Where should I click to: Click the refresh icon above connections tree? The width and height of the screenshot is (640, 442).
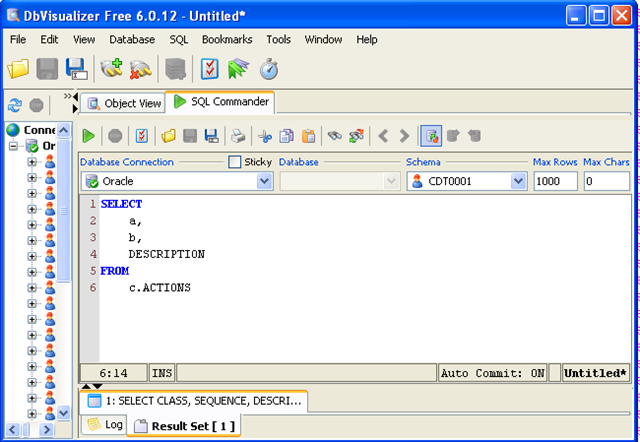(x=14, y=105)
